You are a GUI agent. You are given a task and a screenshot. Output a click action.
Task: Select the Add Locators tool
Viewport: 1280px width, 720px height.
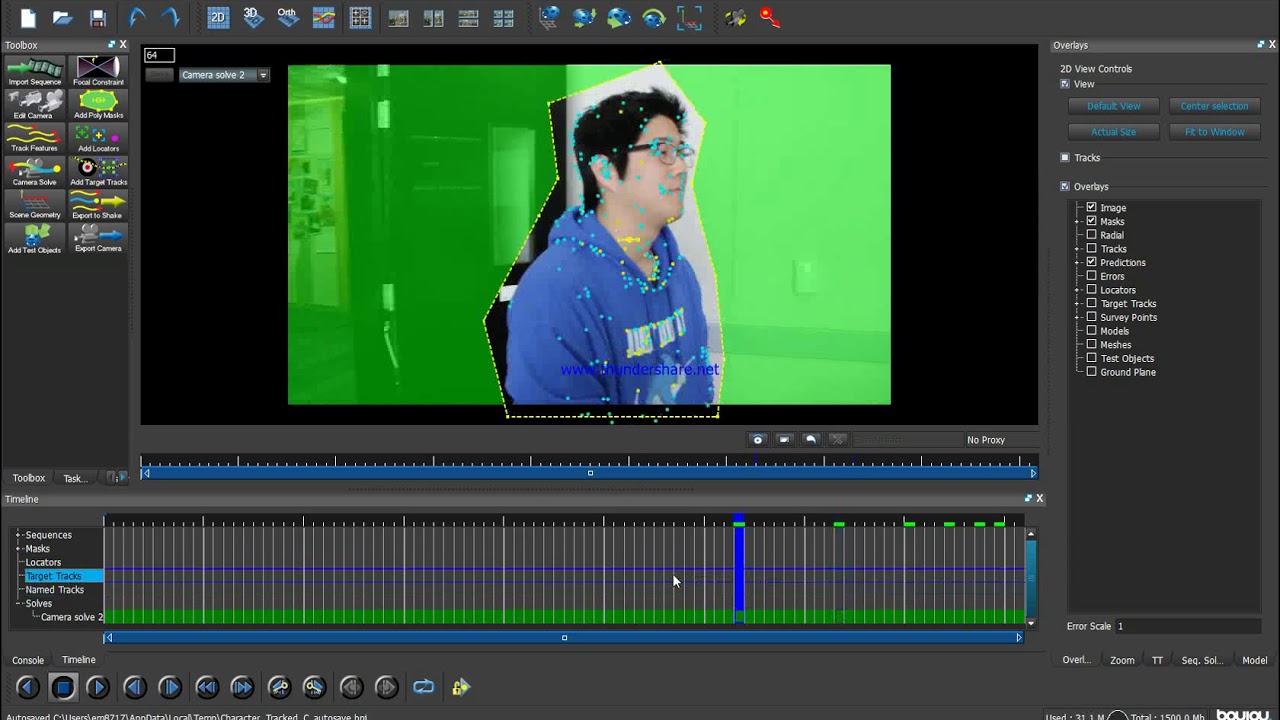click(98, 137)
